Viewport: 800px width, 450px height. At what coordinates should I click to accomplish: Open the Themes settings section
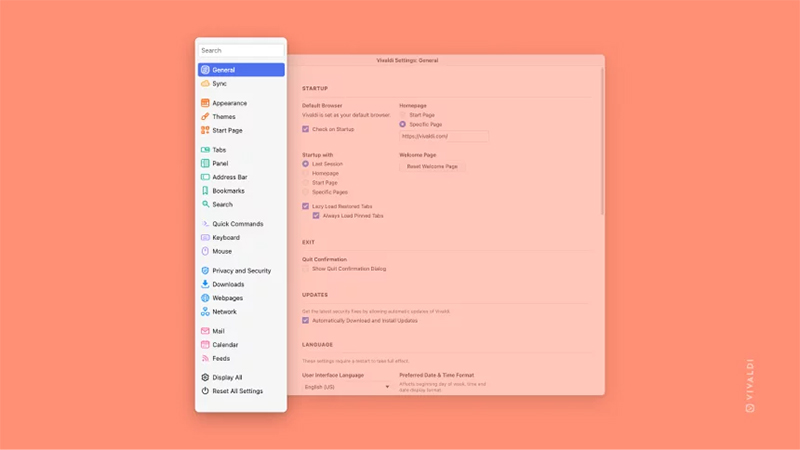[241, 117]
